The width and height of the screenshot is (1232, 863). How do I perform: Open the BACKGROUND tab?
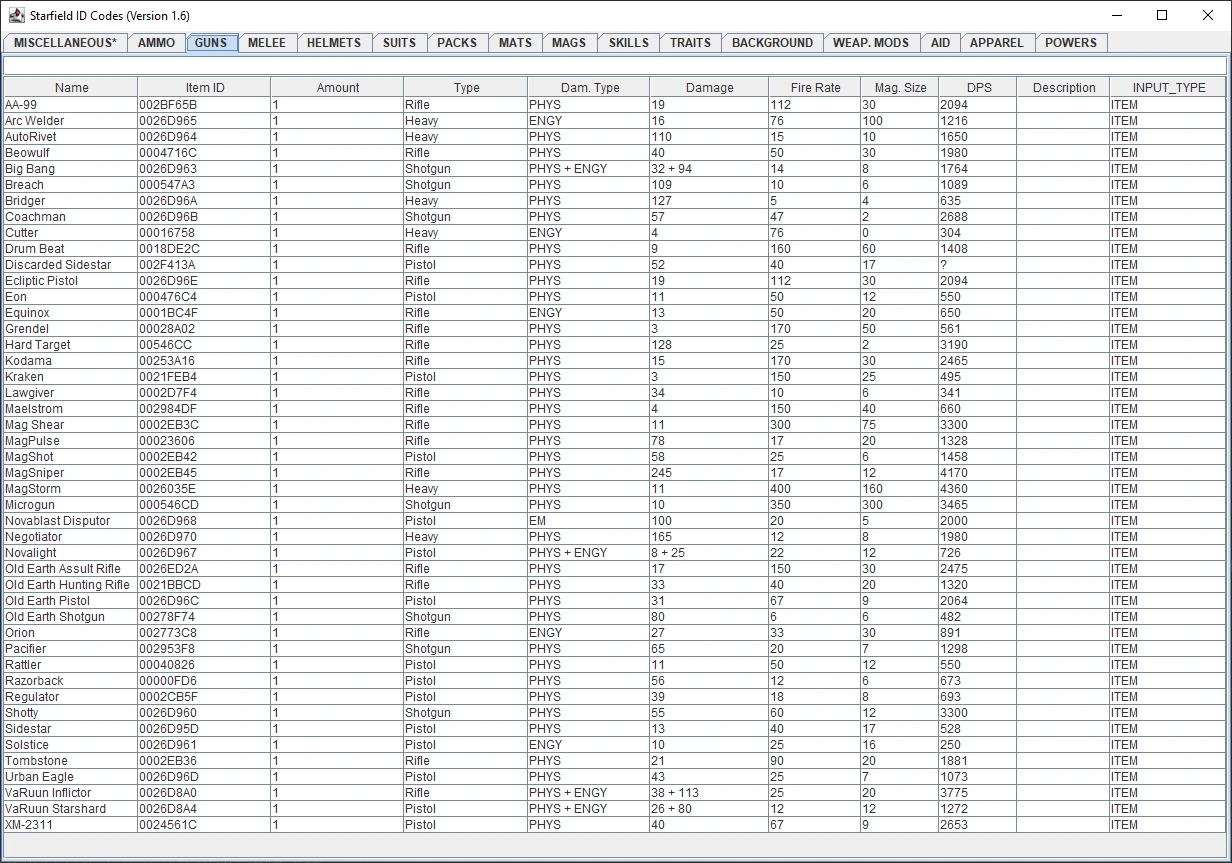coord(772,43)
